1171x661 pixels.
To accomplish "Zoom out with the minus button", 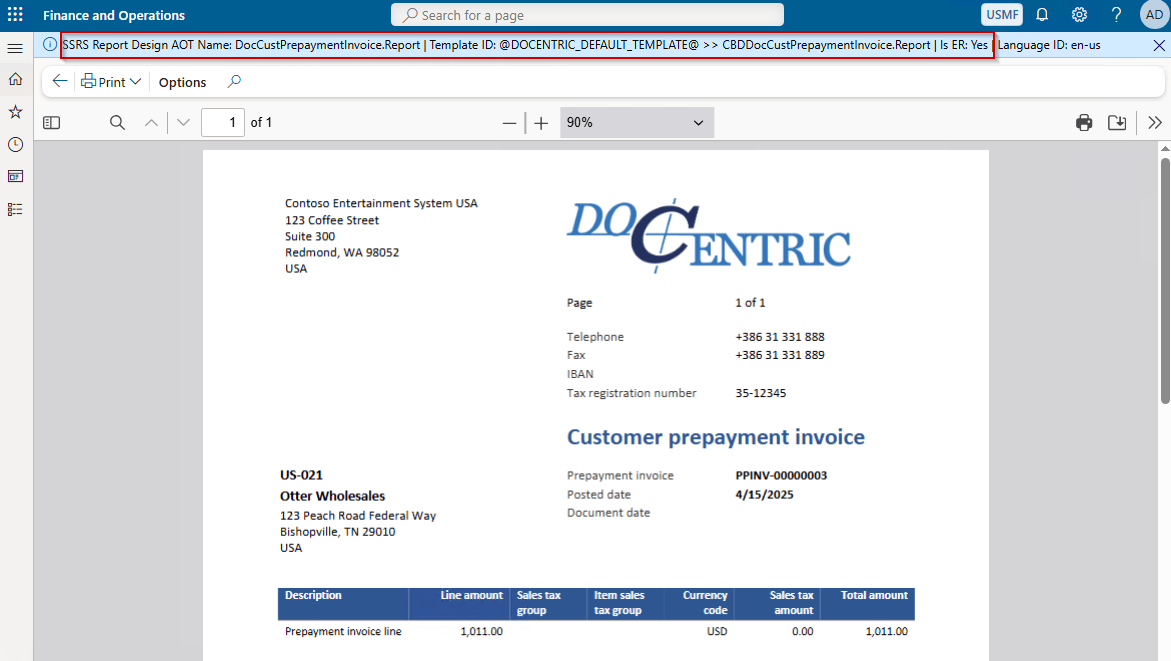I will (x=509, y=123).
